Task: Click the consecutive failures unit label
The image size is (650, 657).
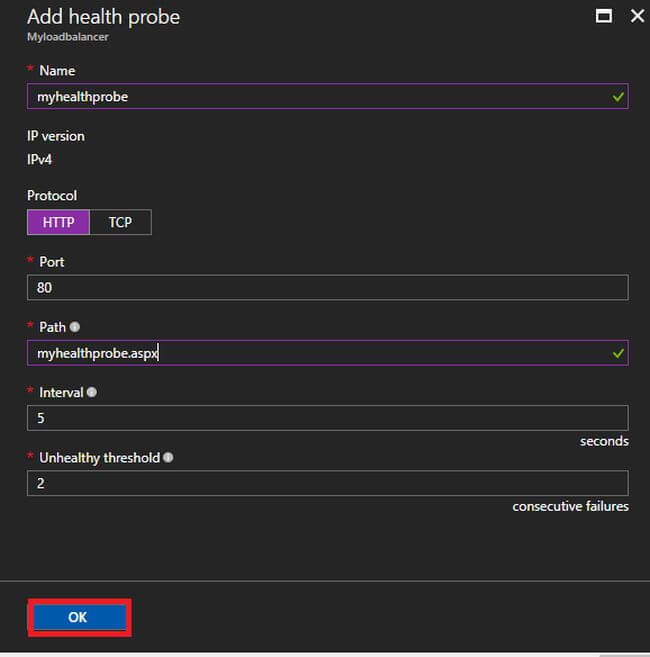Action: click(x=570, y=507)
